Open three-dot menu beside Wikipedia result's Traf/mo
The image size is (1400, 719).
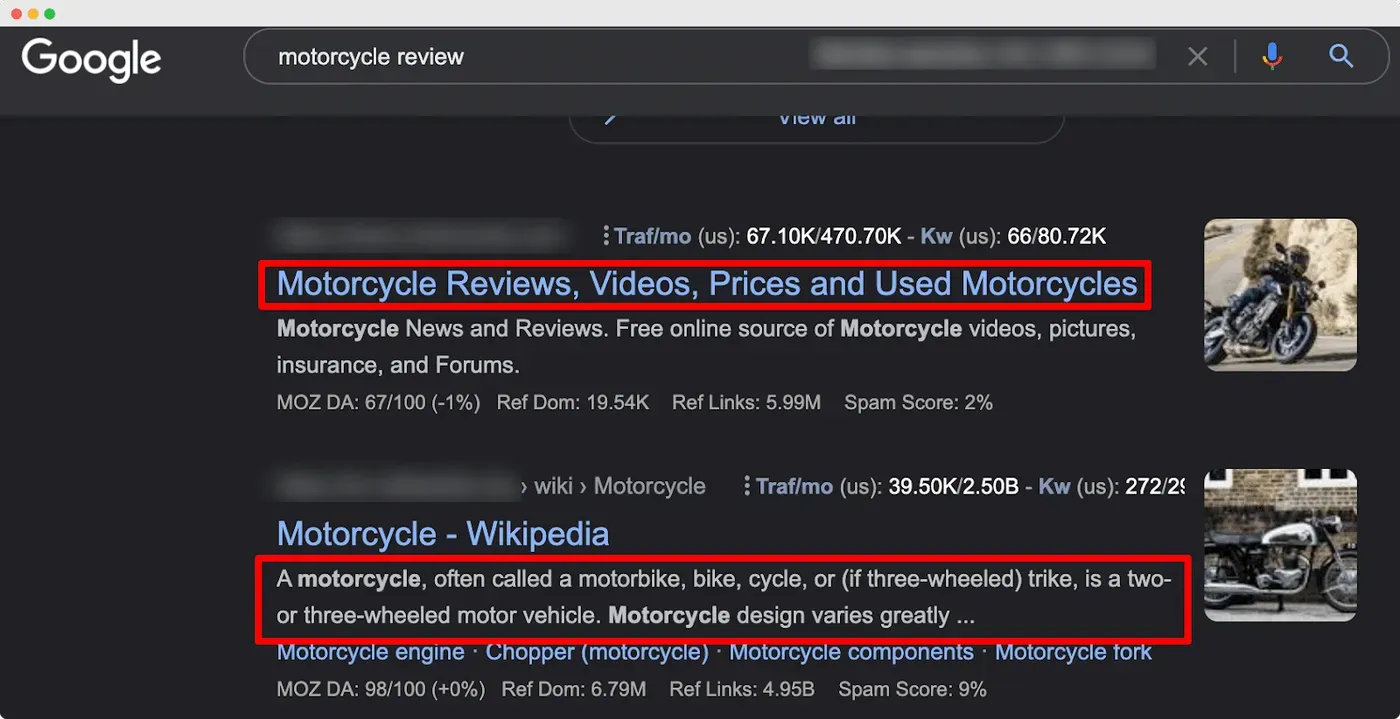[x=746, y=486]
